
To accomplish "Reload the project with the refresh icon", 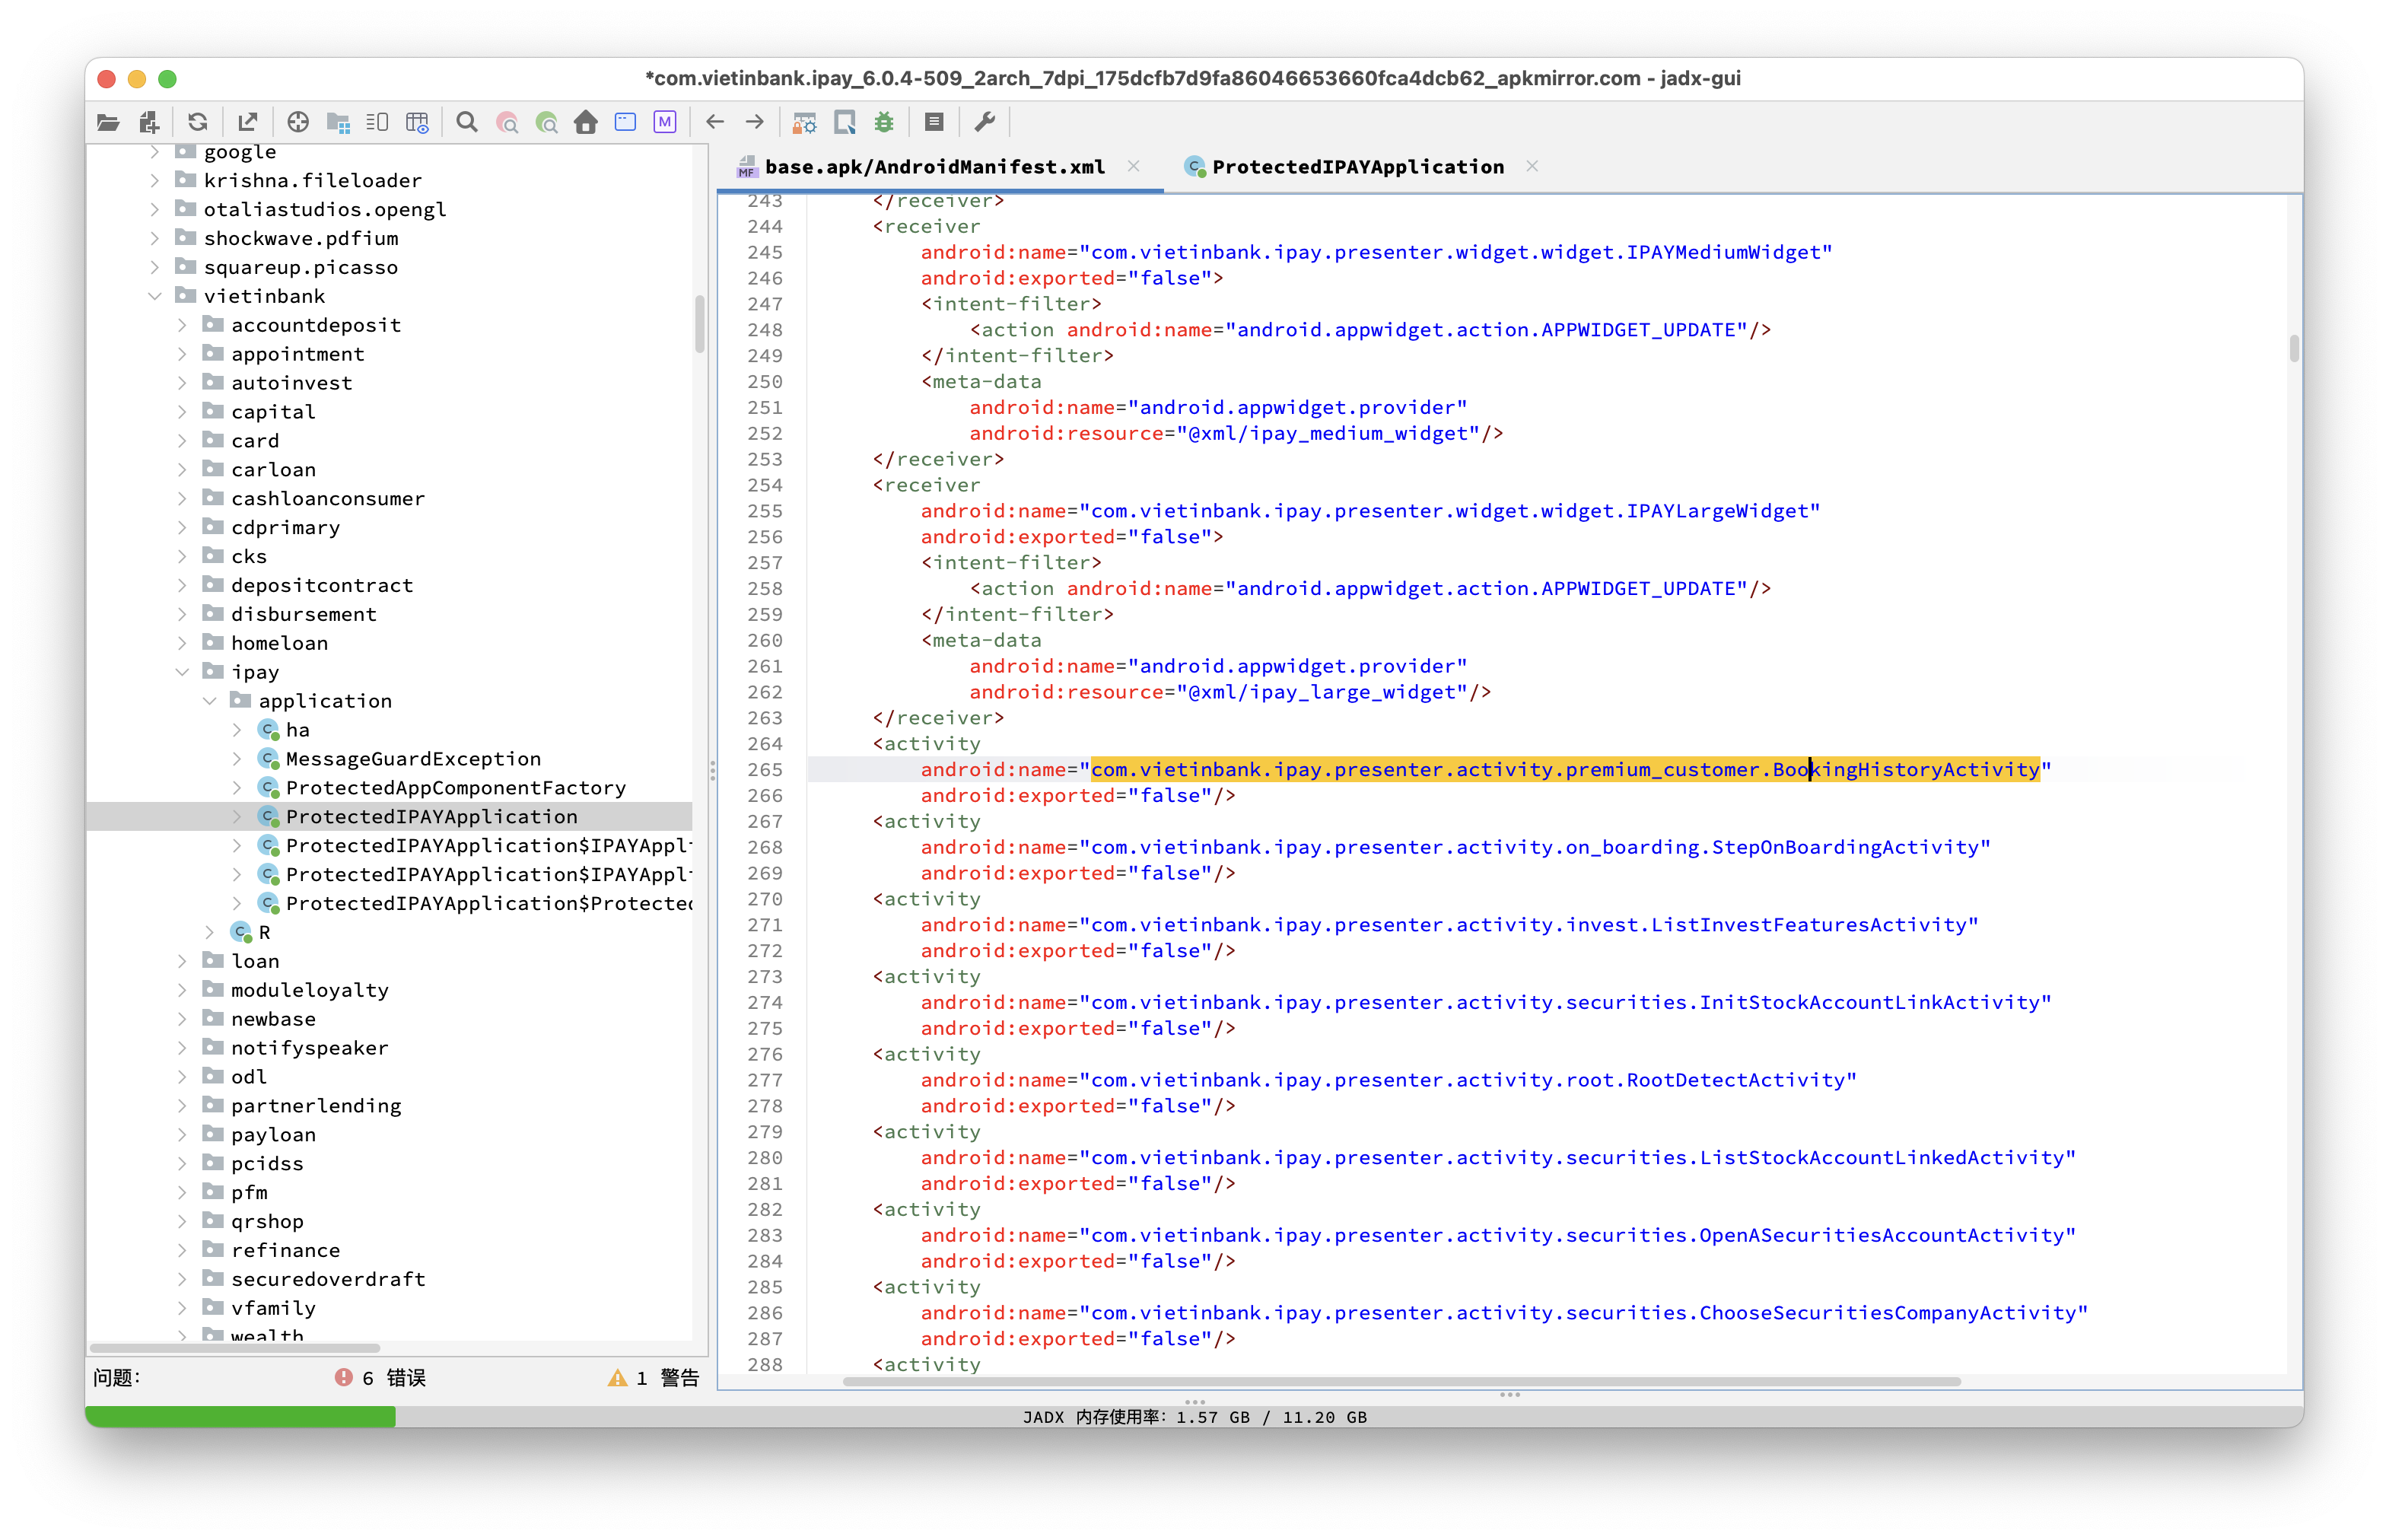I will (198, 122).
